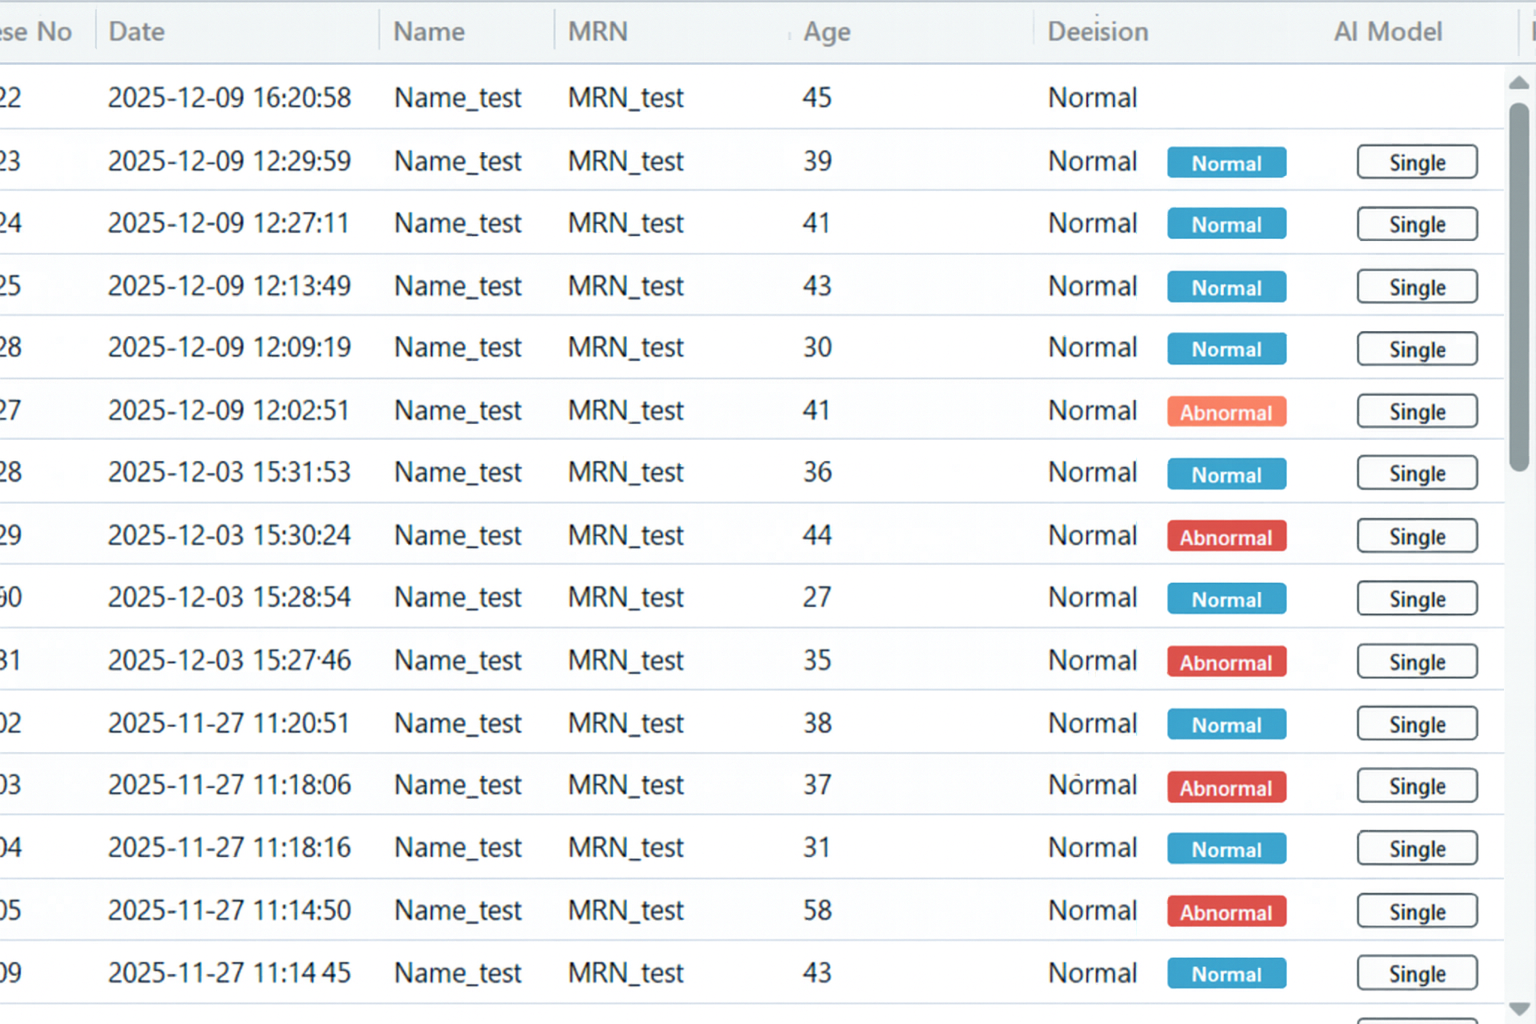Click Single button in the 15:30:24 row

coord(1416,537)
